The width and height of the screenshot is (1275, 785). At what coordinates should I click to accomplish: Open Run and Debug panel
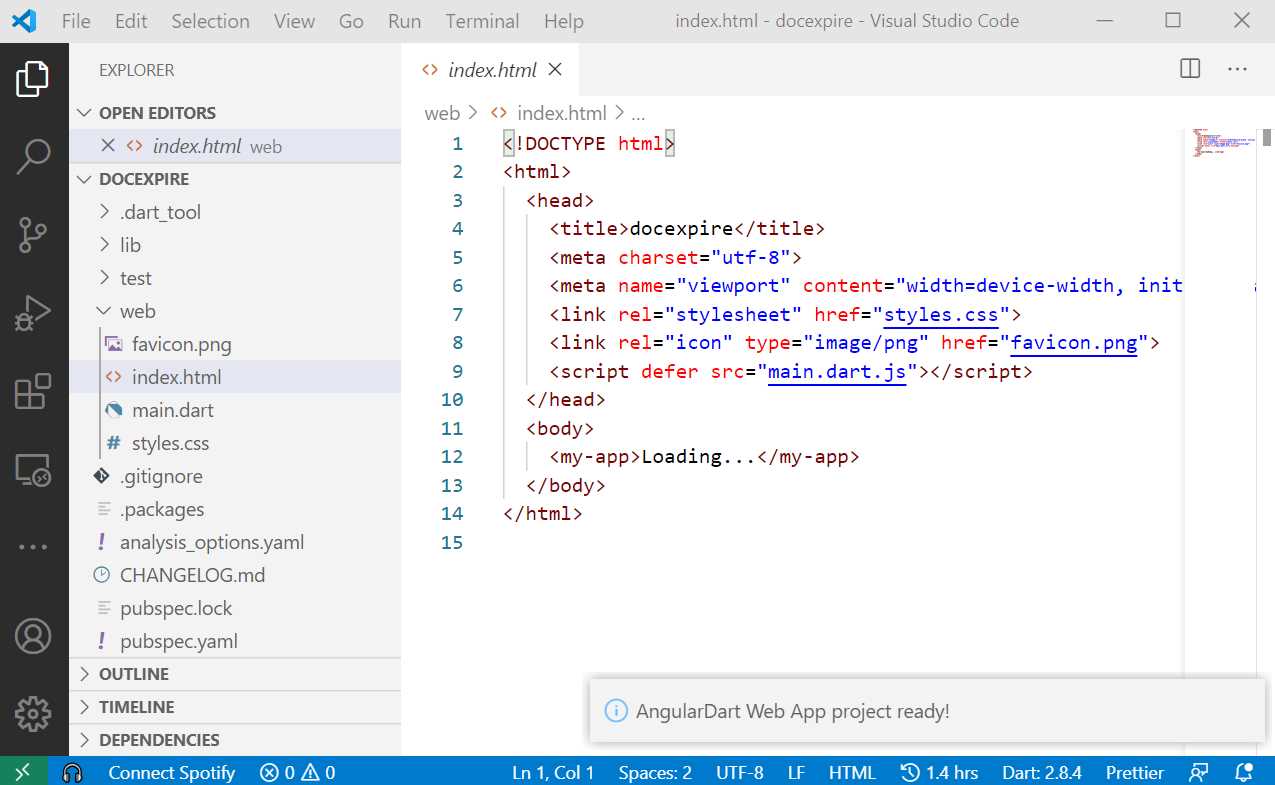click(34, 313)
